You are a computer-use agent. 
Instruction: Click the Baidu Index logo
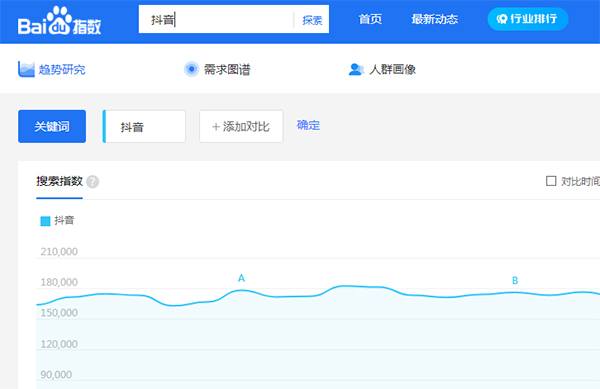point(60,21)
